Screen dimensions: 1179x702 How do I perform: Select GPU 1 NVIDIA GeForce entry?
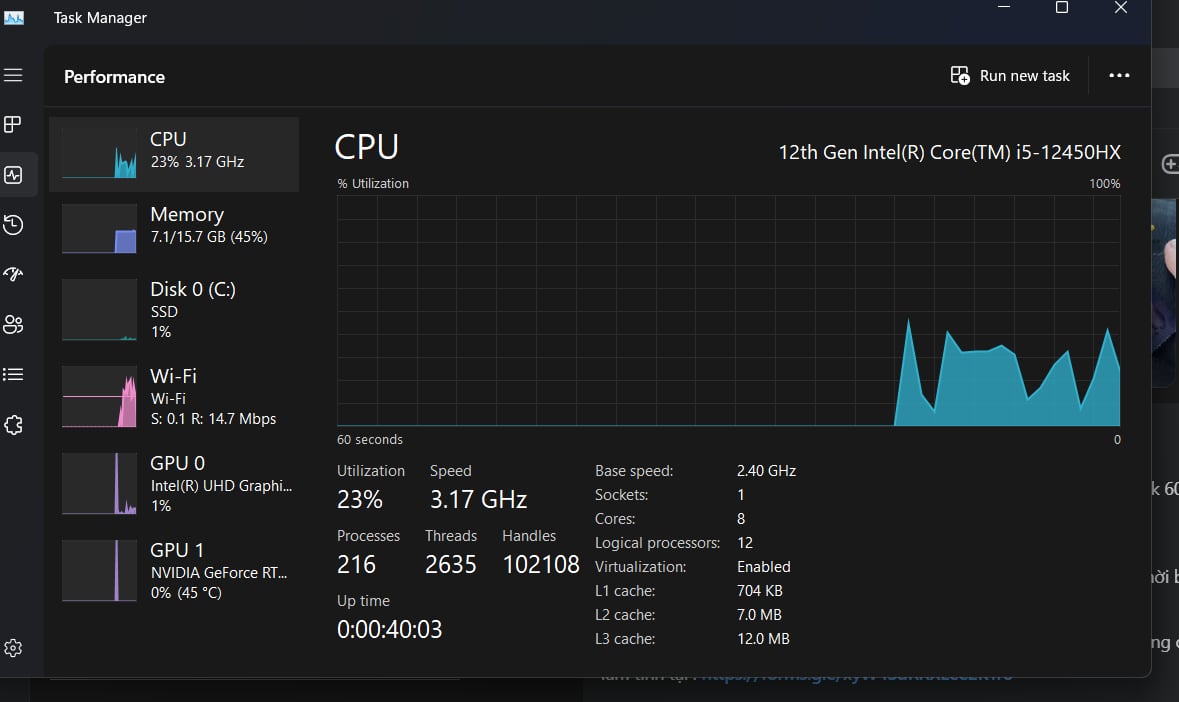(x=174, y=570)
